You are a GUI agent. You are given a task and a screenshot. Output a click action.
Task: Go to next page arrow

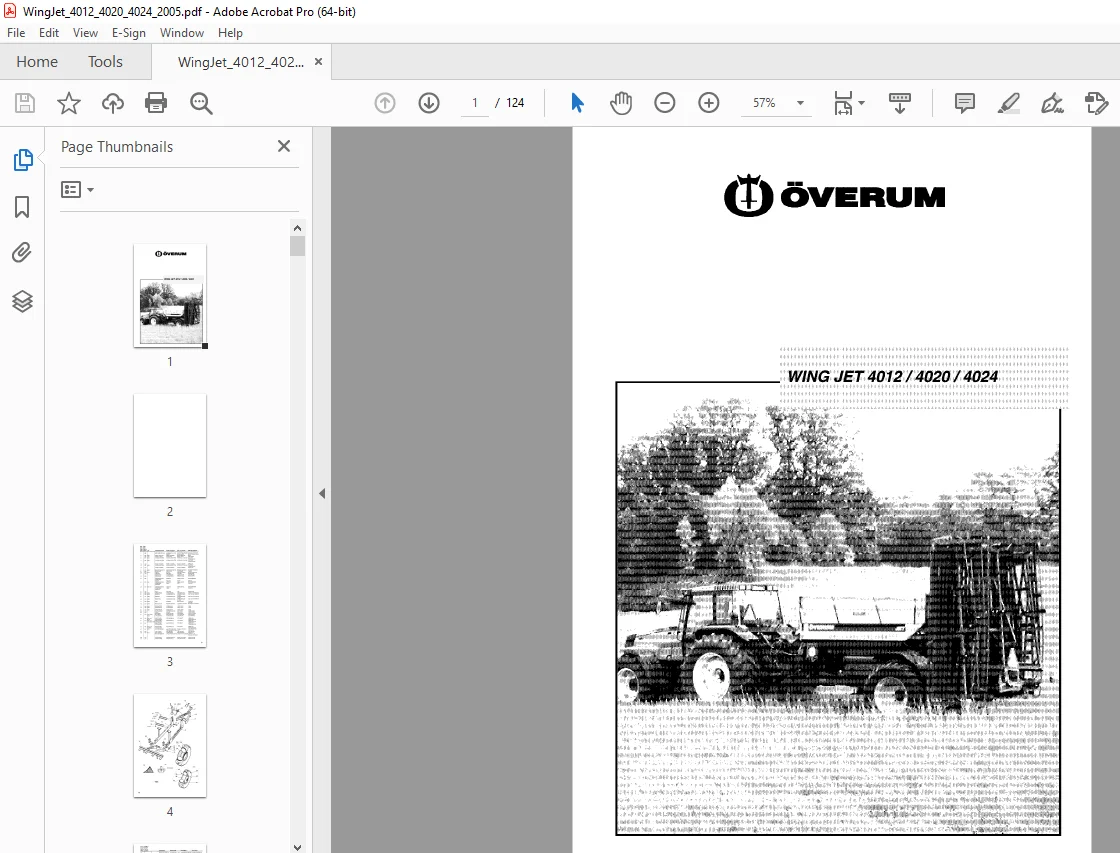click(429, 103)
